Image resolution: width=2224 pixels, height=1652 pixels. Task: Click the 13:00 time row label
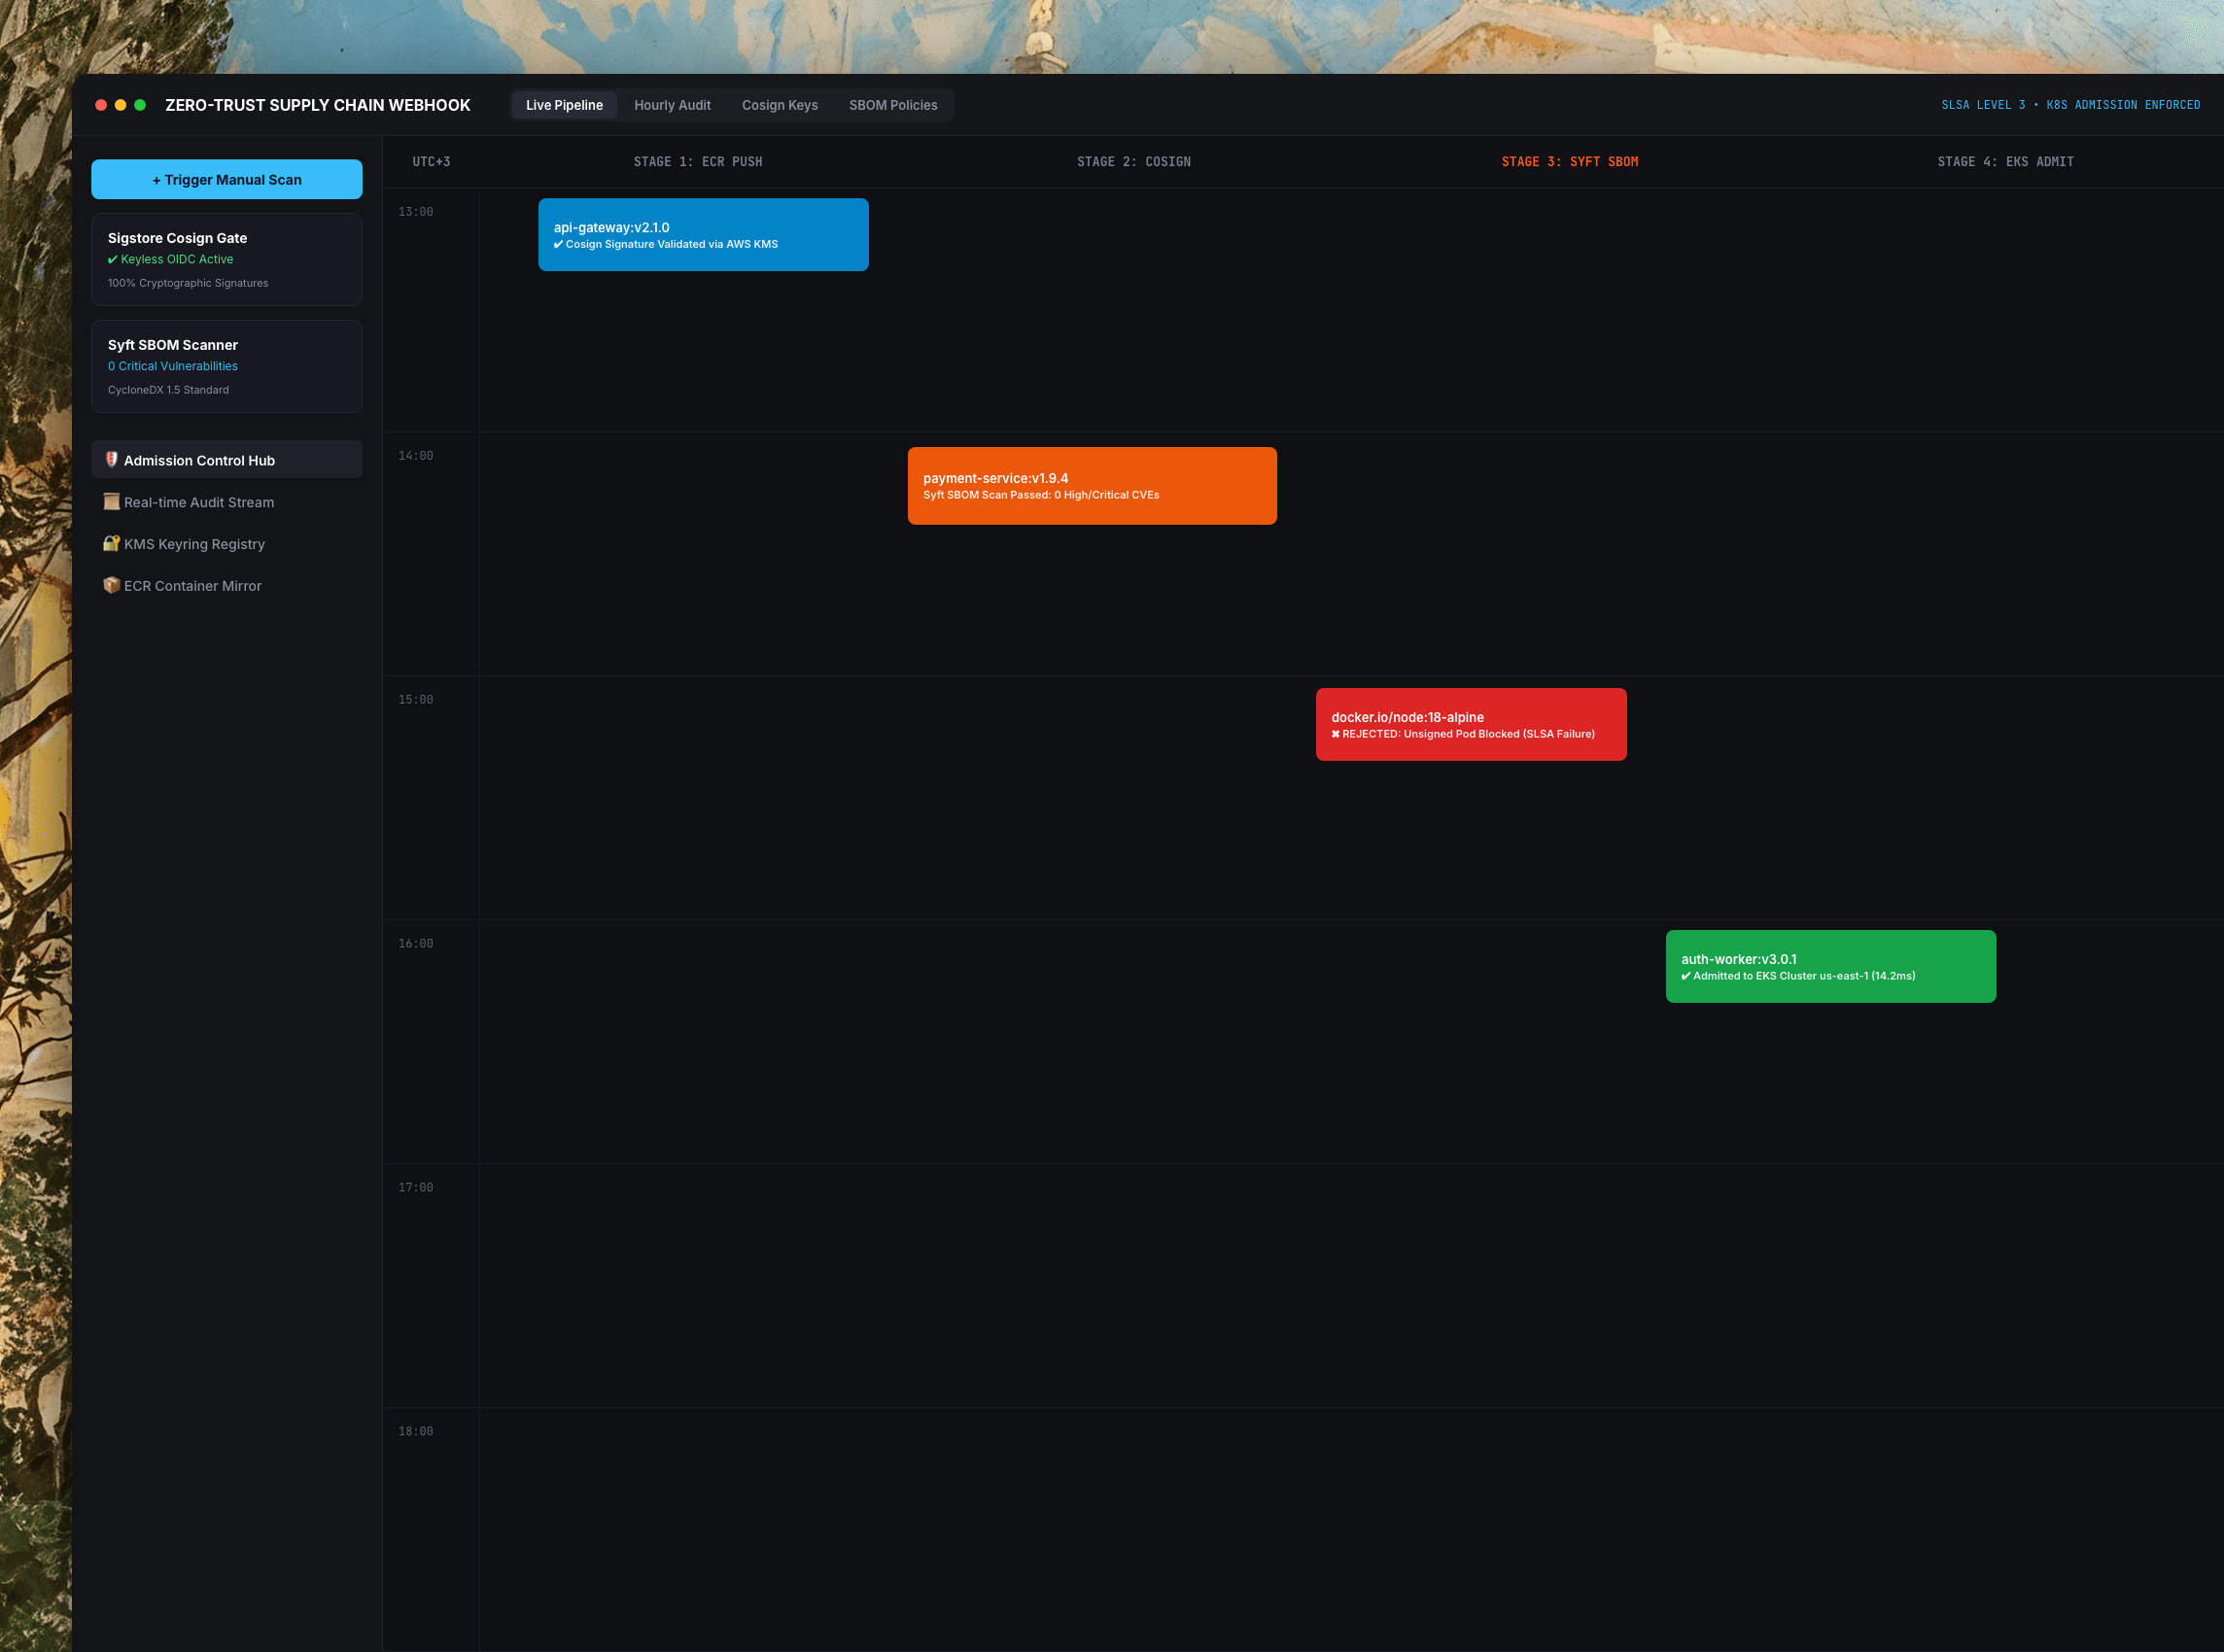tap(416, 212)
